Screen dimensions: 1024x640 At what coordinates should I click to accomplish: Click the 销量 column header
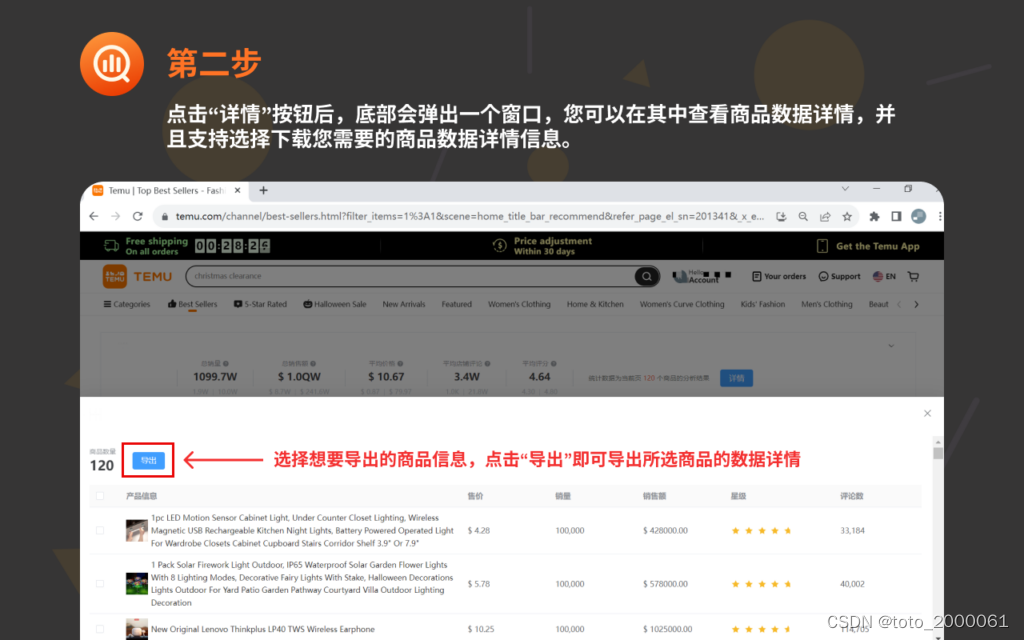(563, 496)
